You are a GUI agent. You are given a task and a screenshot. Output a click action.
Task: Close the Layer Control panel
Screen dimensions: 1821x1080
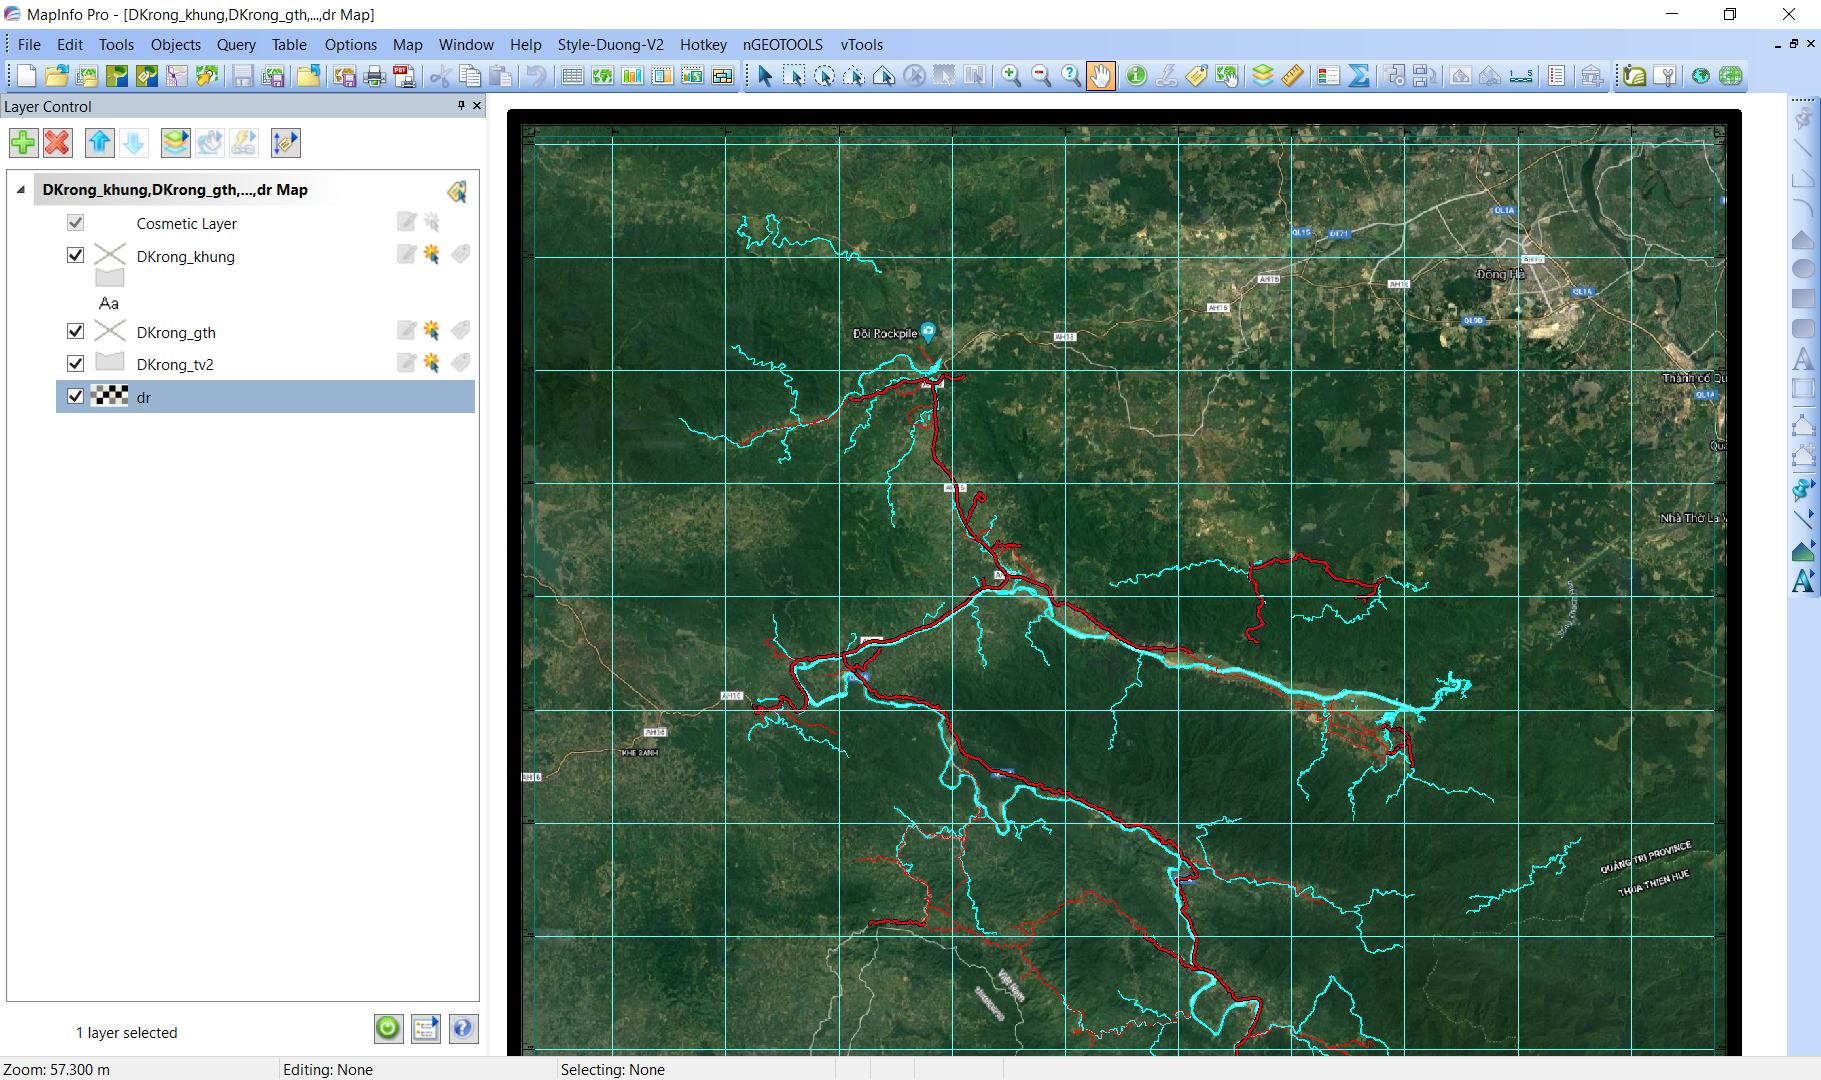click(x=477, y=106)
